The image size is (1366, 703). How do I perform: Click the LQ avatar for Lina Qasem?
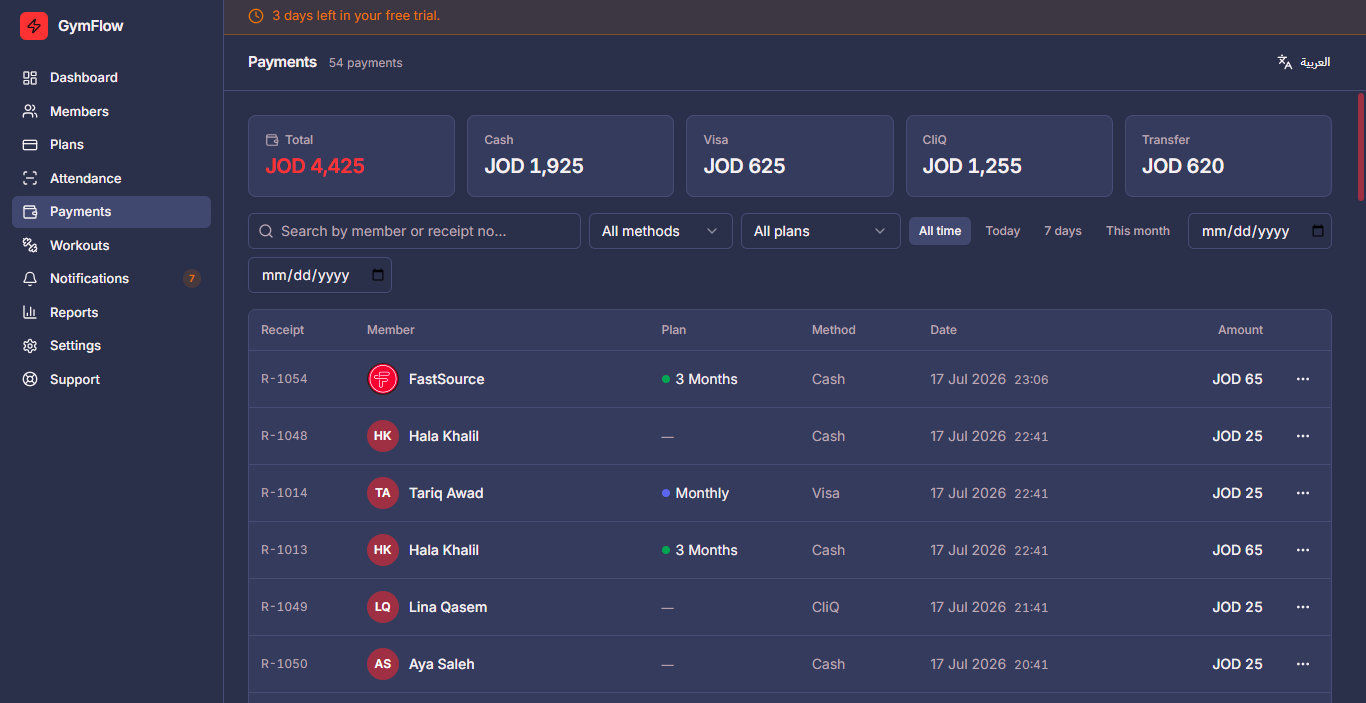point(383,607)
